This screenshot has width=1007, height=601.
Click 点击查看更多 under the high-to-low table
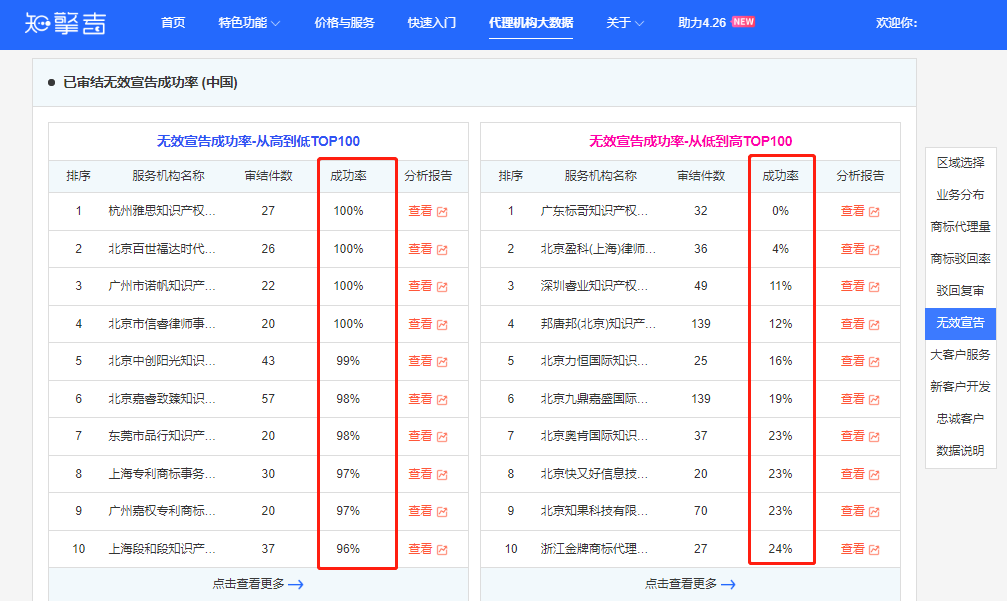pos(258,584)
